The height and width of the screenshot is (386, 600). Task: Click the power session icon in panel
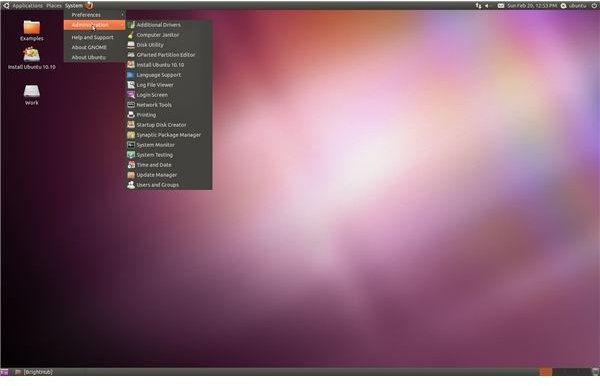(595, 6)
